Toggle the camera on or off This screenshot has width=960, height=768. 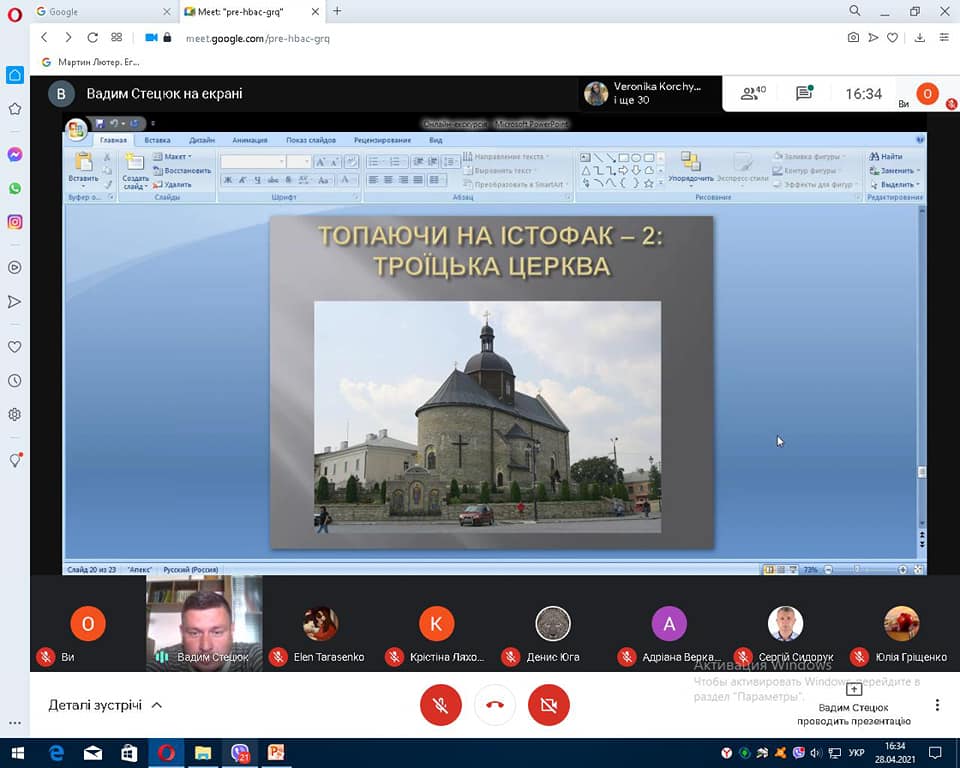tap(548, 705)
